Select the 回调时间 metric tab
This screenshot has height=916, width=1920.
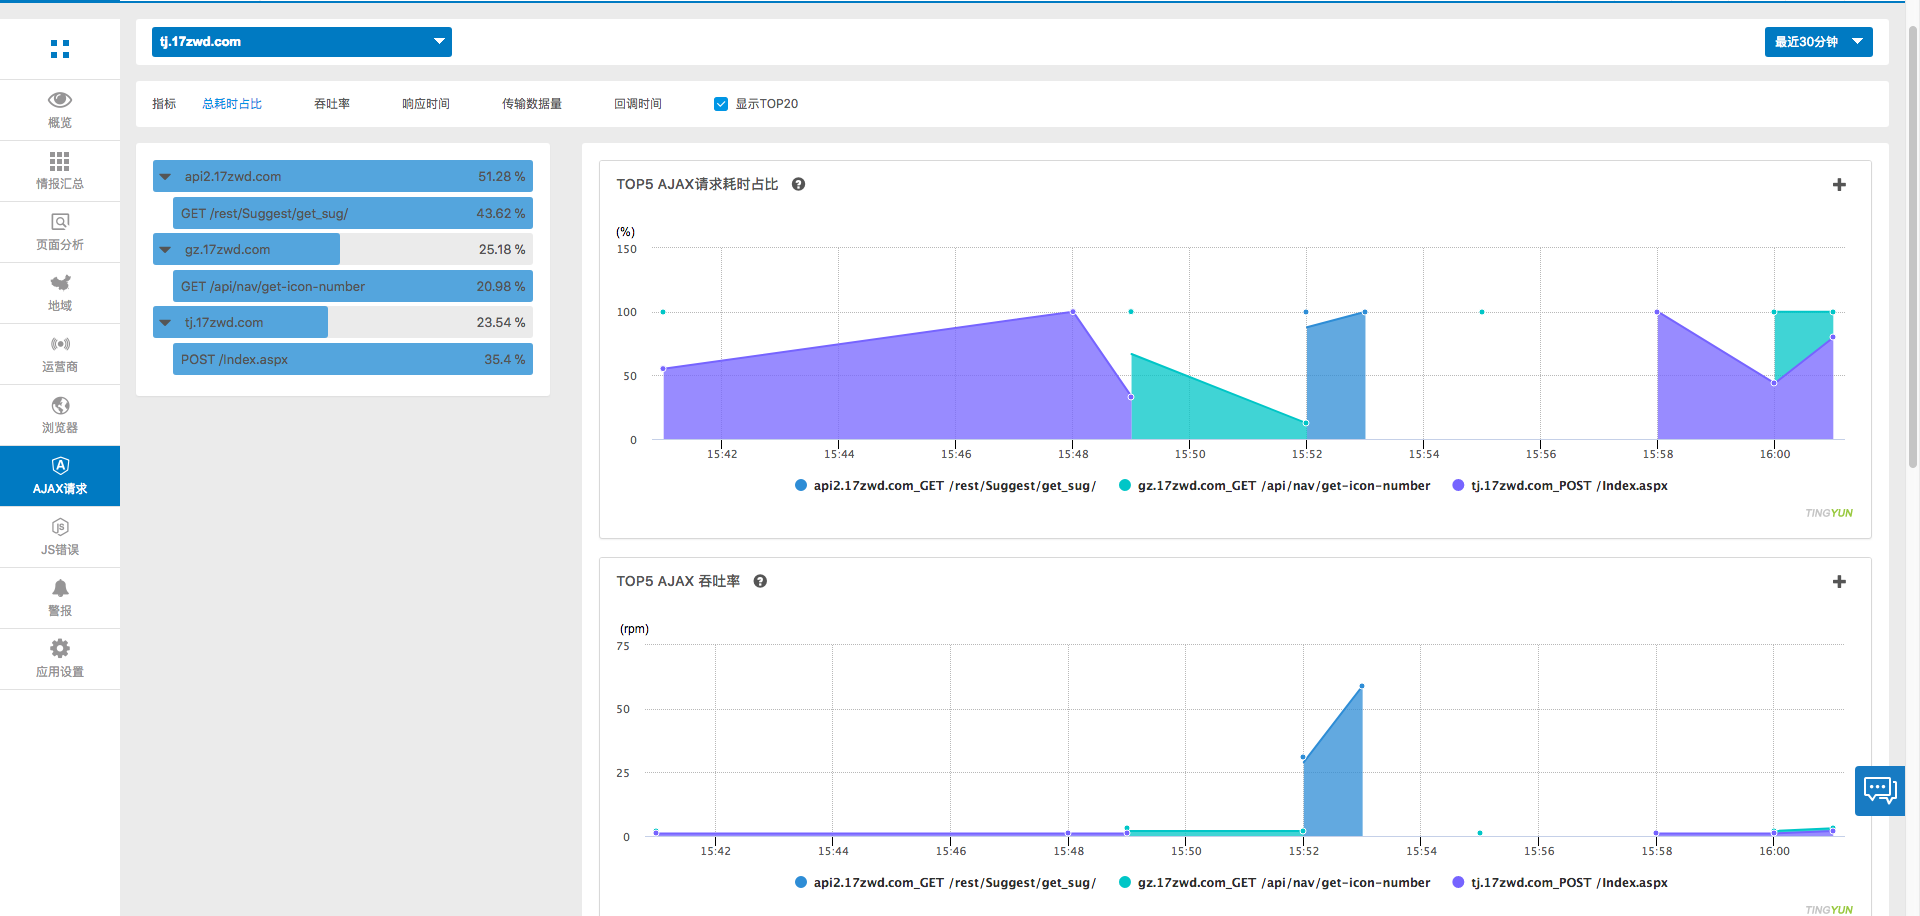pos(638,104)
